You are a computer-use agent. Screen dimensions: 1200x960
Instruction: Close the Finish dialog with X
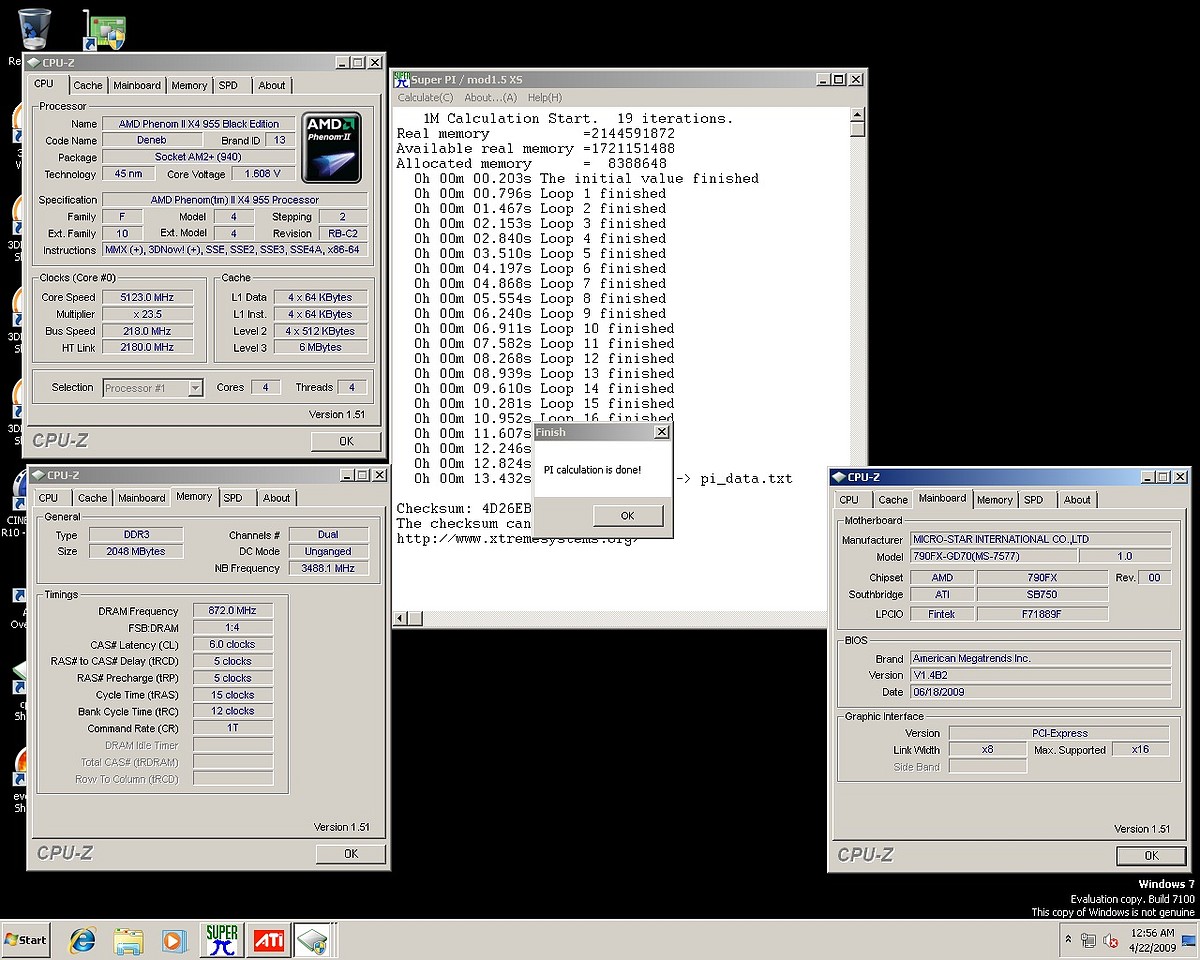661,432
